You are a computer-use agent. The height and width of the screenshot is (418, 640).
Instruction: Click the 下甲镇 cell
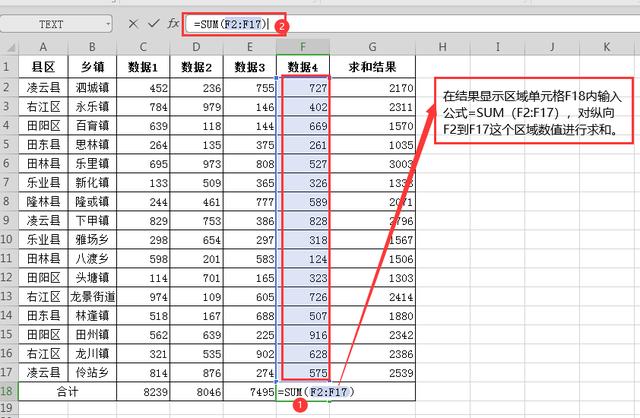[92, 220]
